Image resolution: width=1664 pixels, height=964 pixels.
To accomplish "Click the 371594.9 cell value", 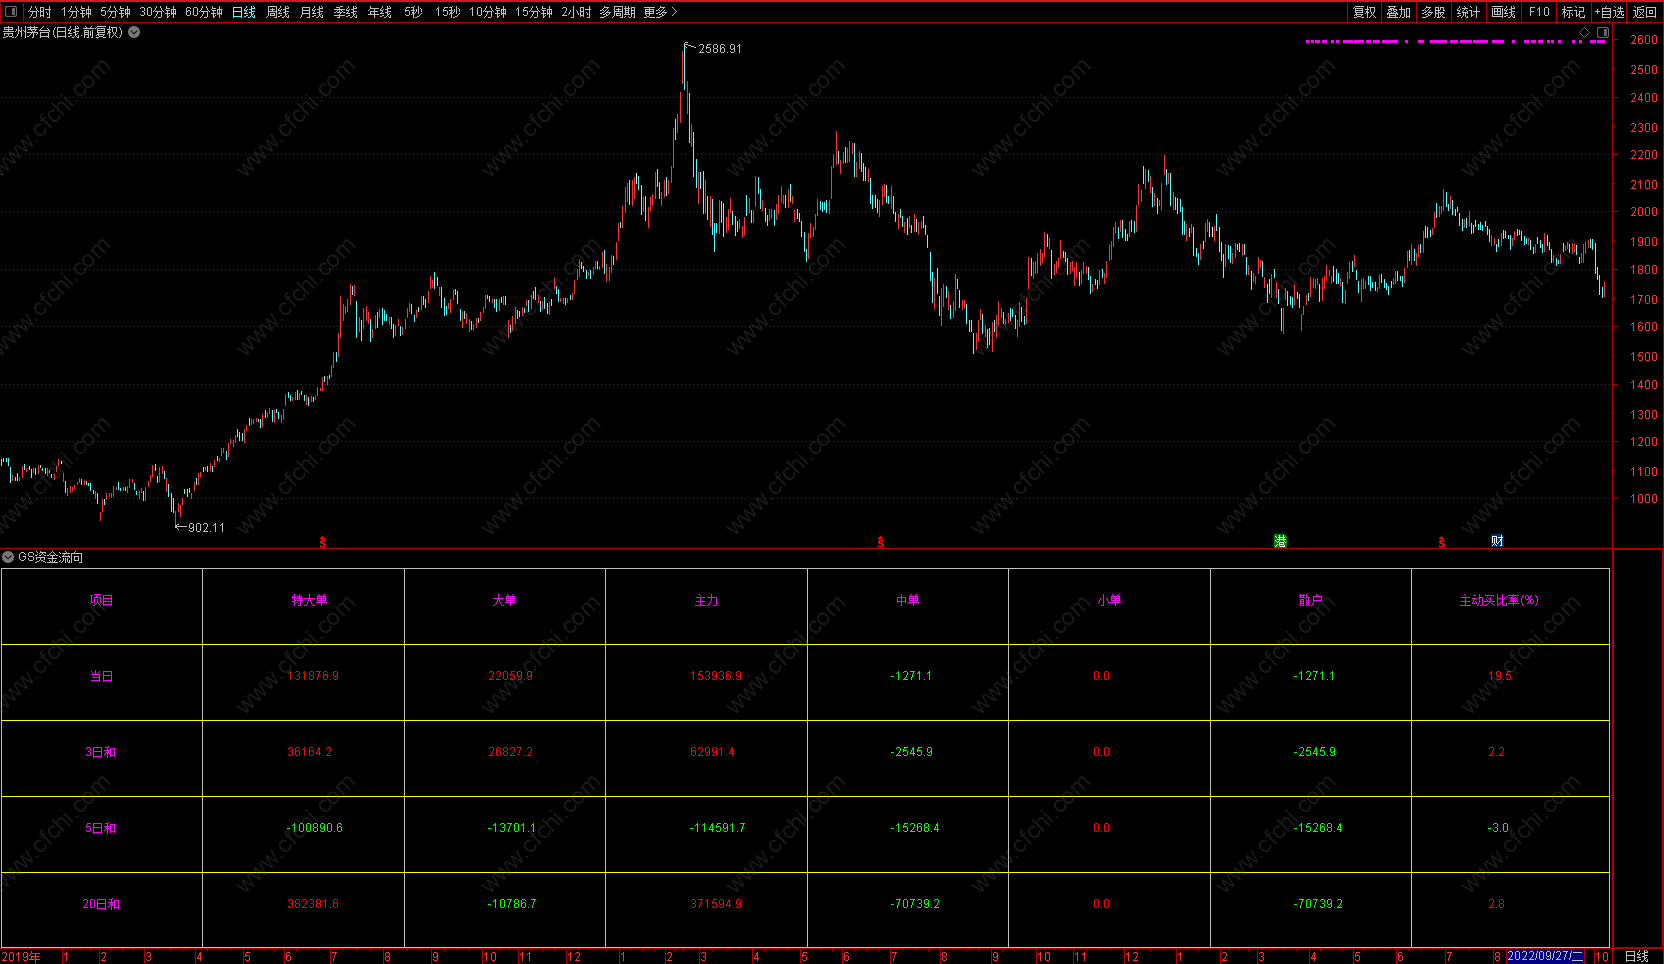I will [716, 904].
